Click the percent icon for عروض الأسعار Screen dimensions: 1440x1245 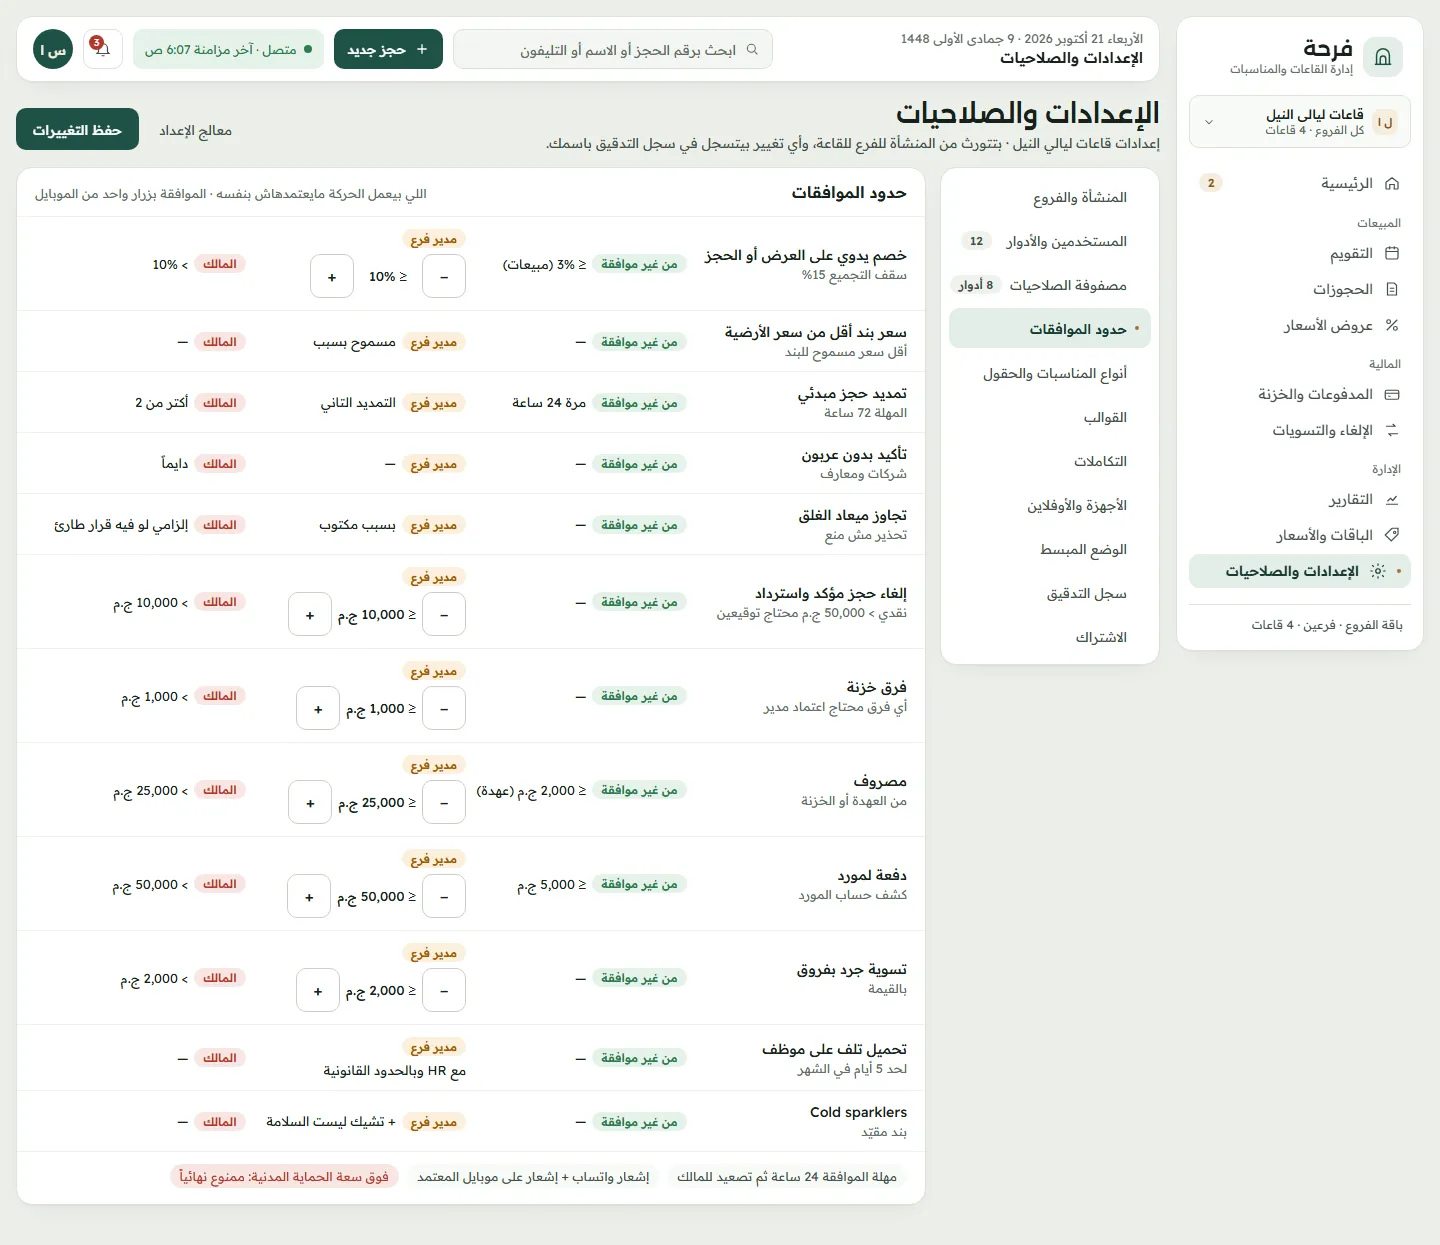click(1392, 326)
